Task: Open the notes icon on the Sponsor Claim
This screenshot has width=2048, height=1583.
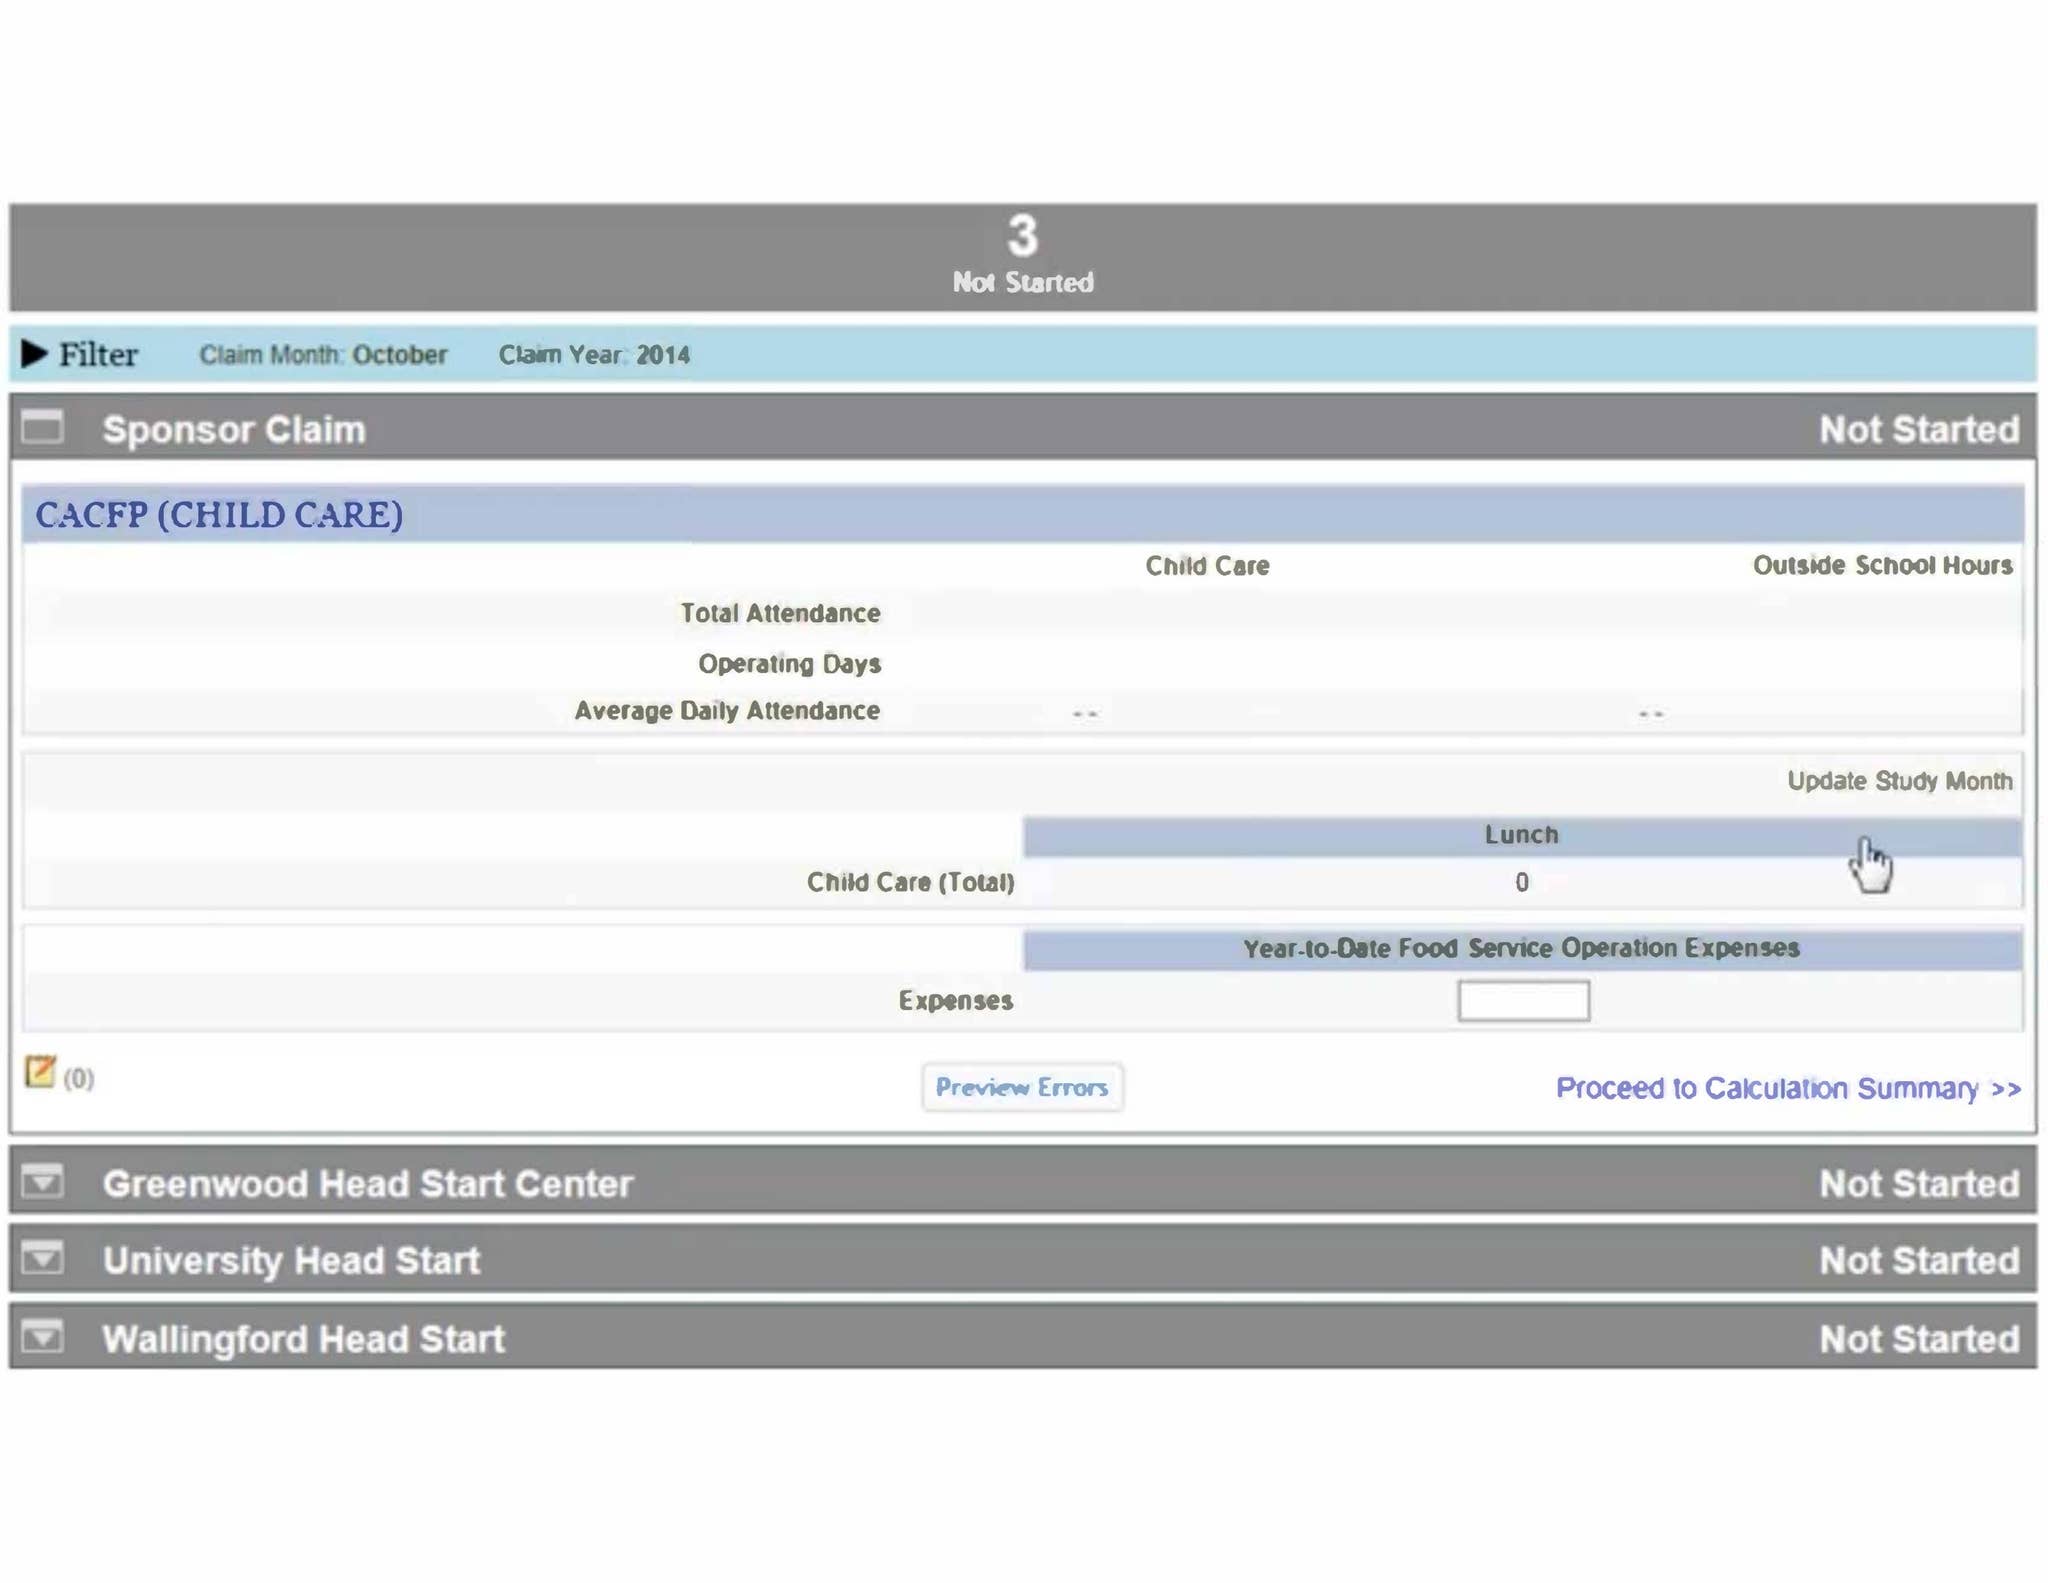Action: [40, 1073]
